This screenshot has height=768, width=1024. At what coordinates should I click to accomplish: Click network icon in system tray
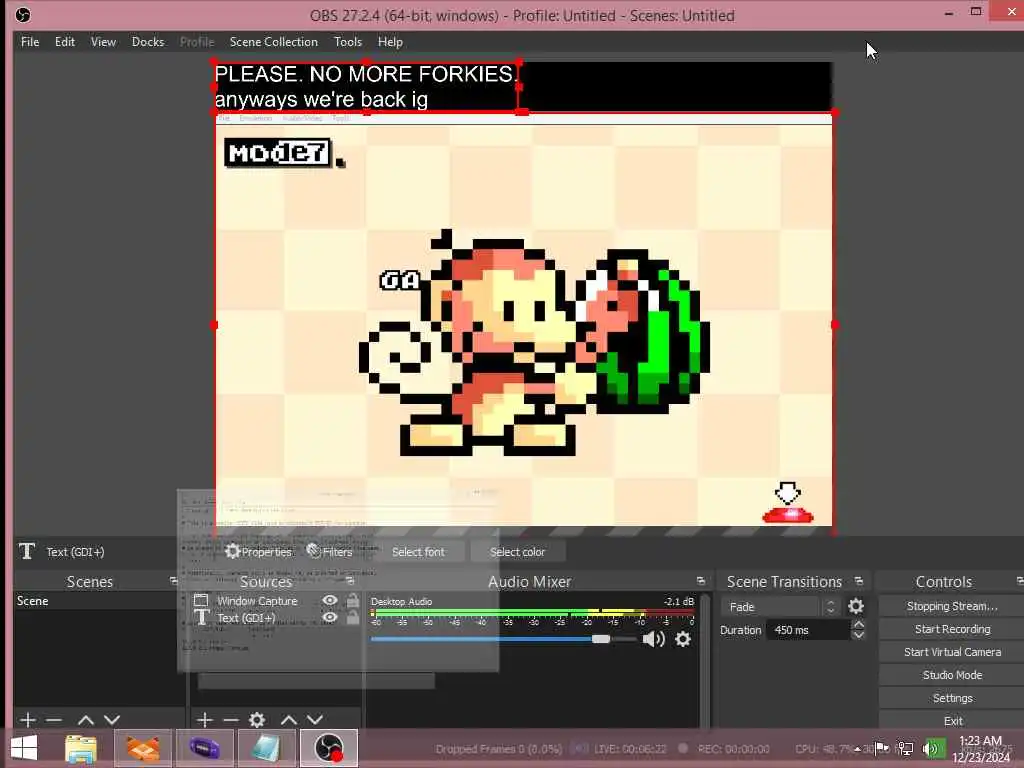[905, 748]
